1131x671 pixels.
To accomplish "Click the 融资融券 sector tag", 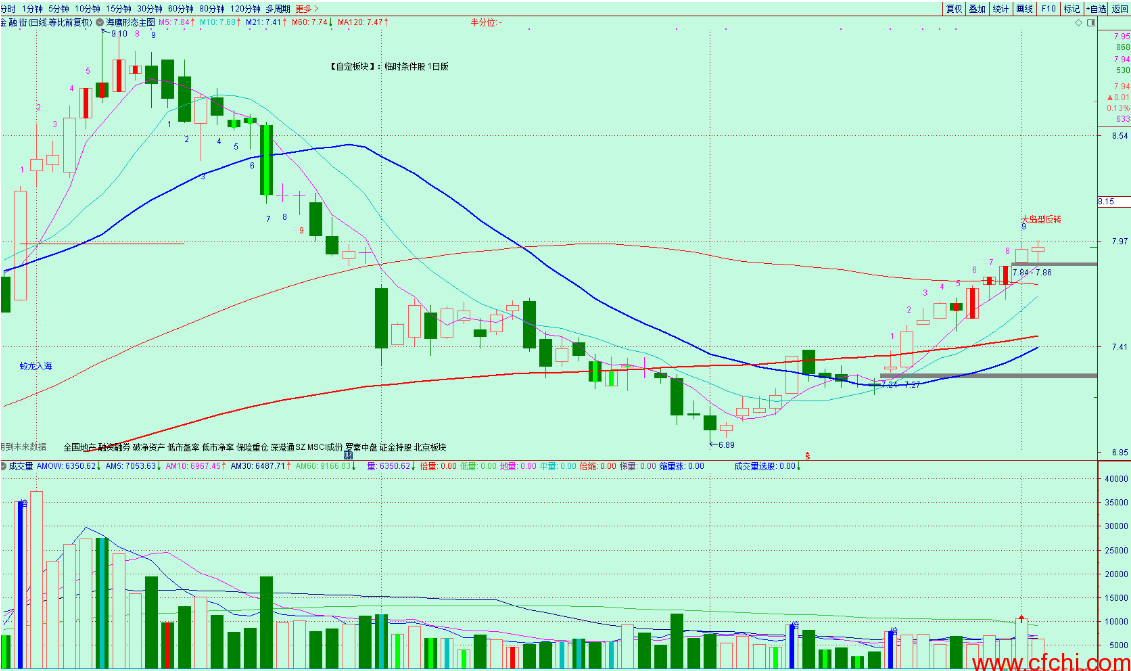I will pos(114,447).
